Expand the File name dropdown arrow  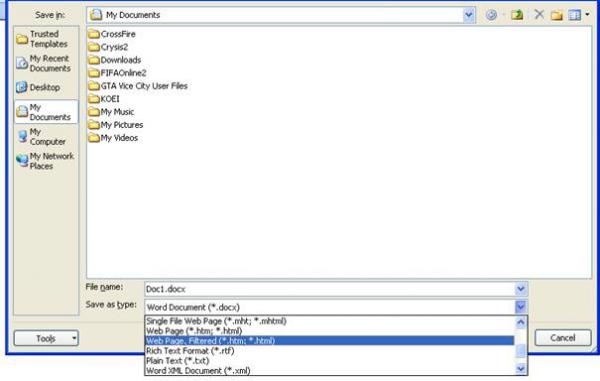(521, 289)
